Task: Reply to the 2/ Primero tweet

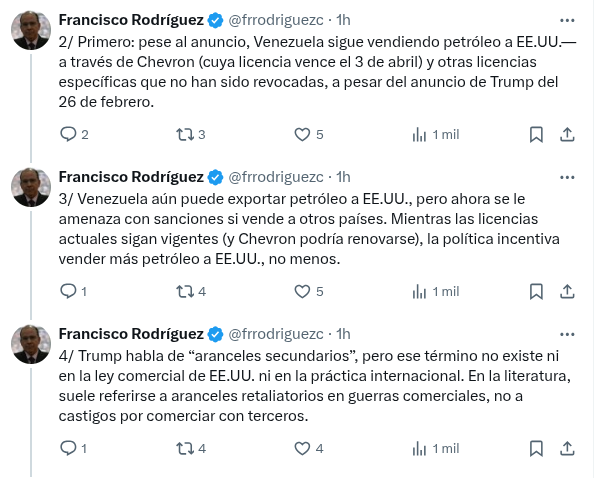Action: [68, 134]
